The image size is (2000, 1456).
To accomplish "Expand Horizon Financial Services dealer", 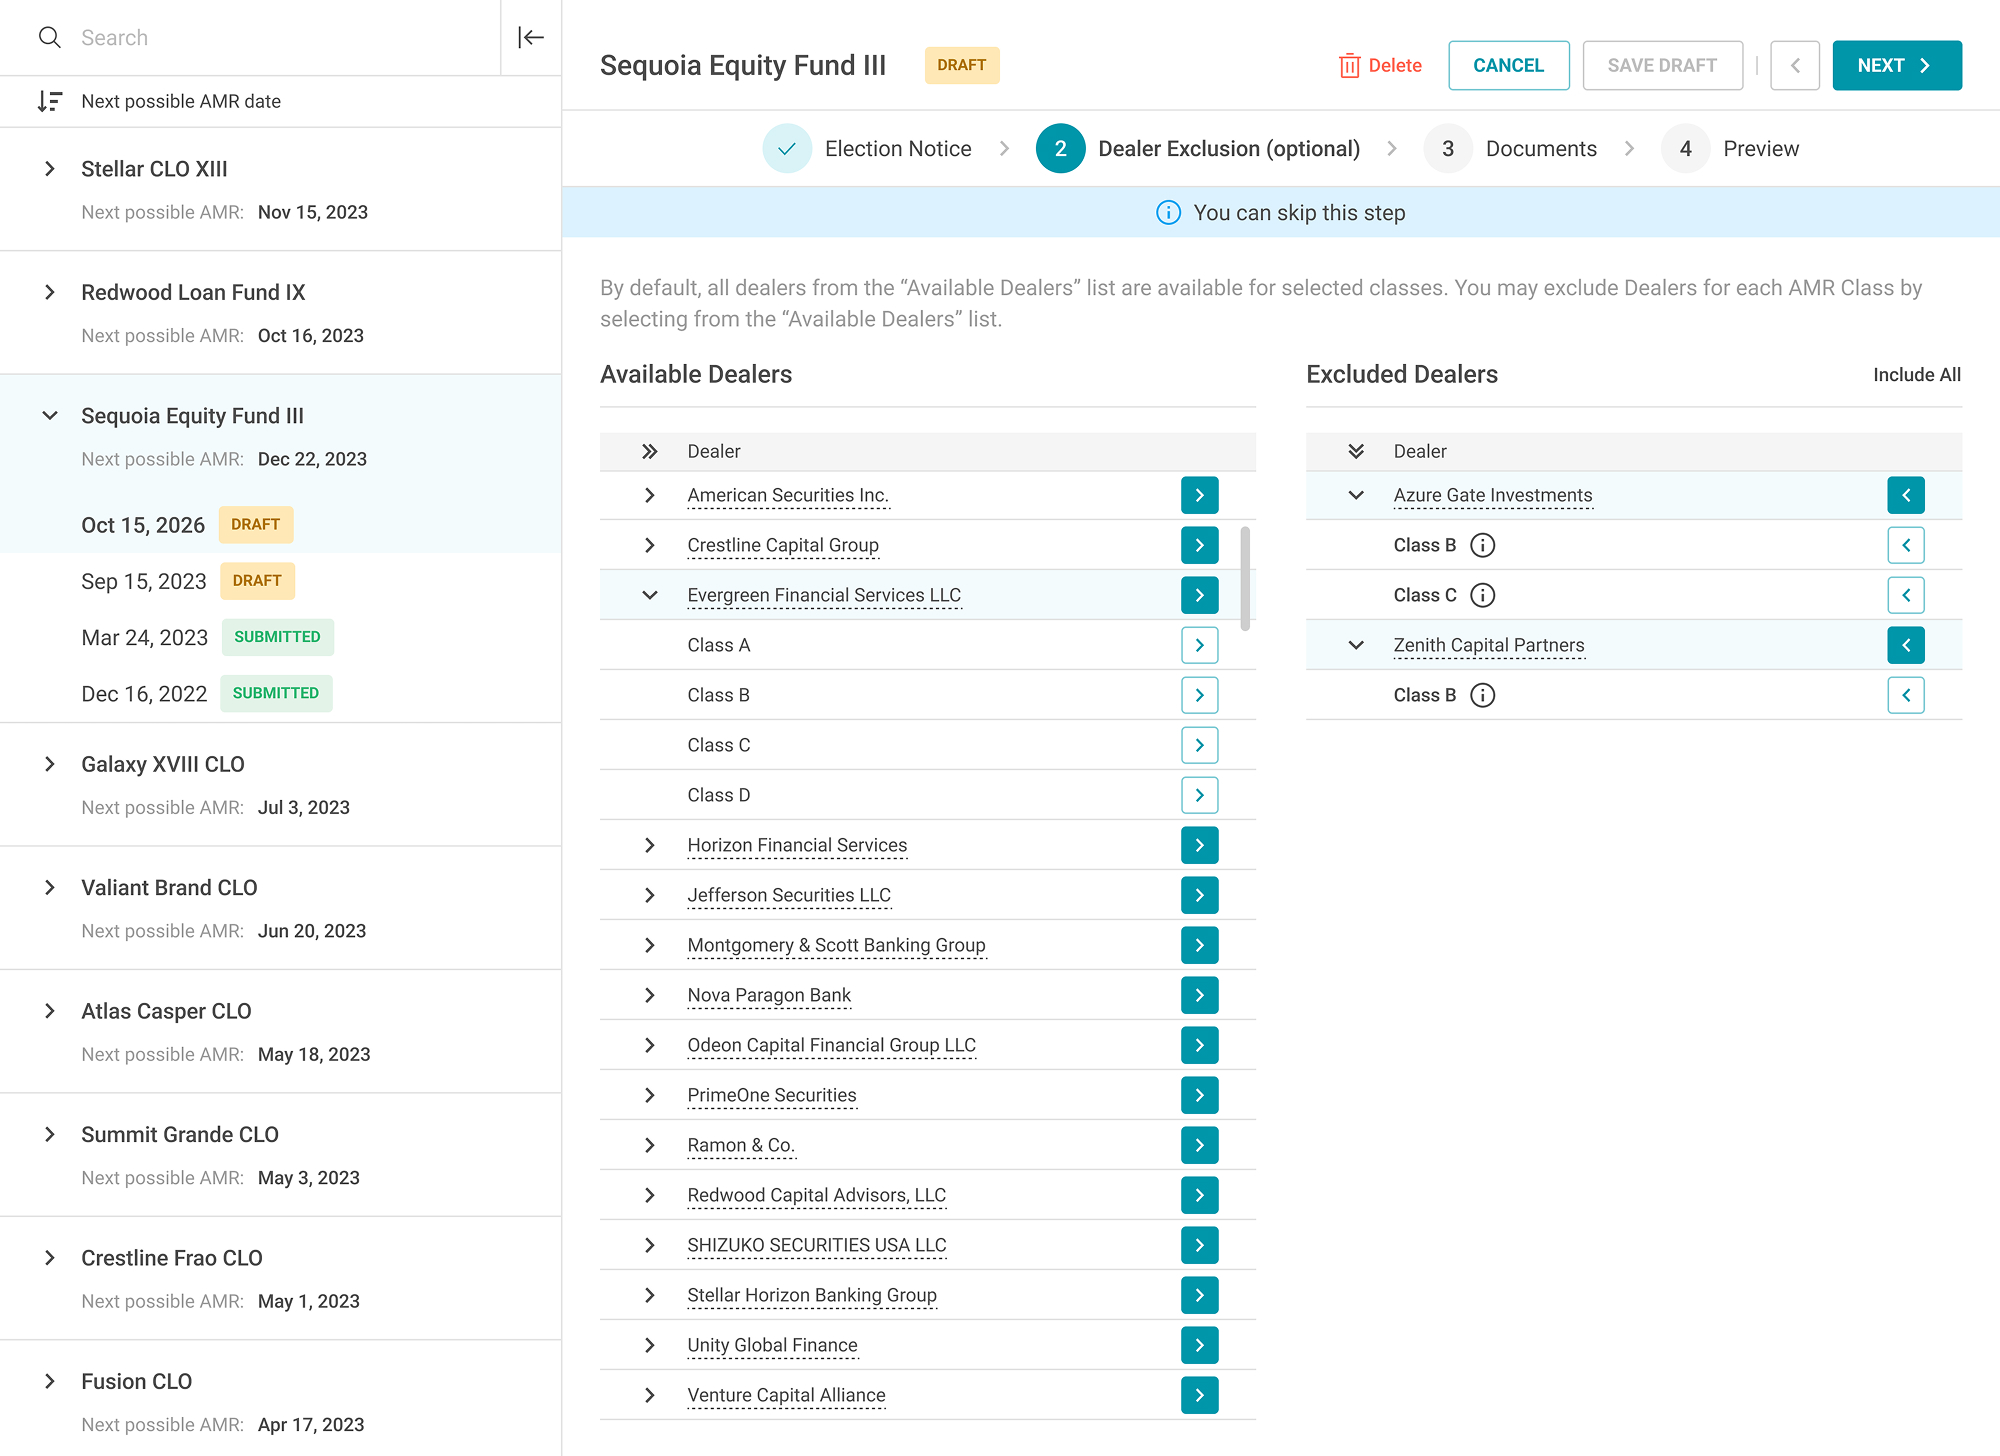I will click(650, 845).
